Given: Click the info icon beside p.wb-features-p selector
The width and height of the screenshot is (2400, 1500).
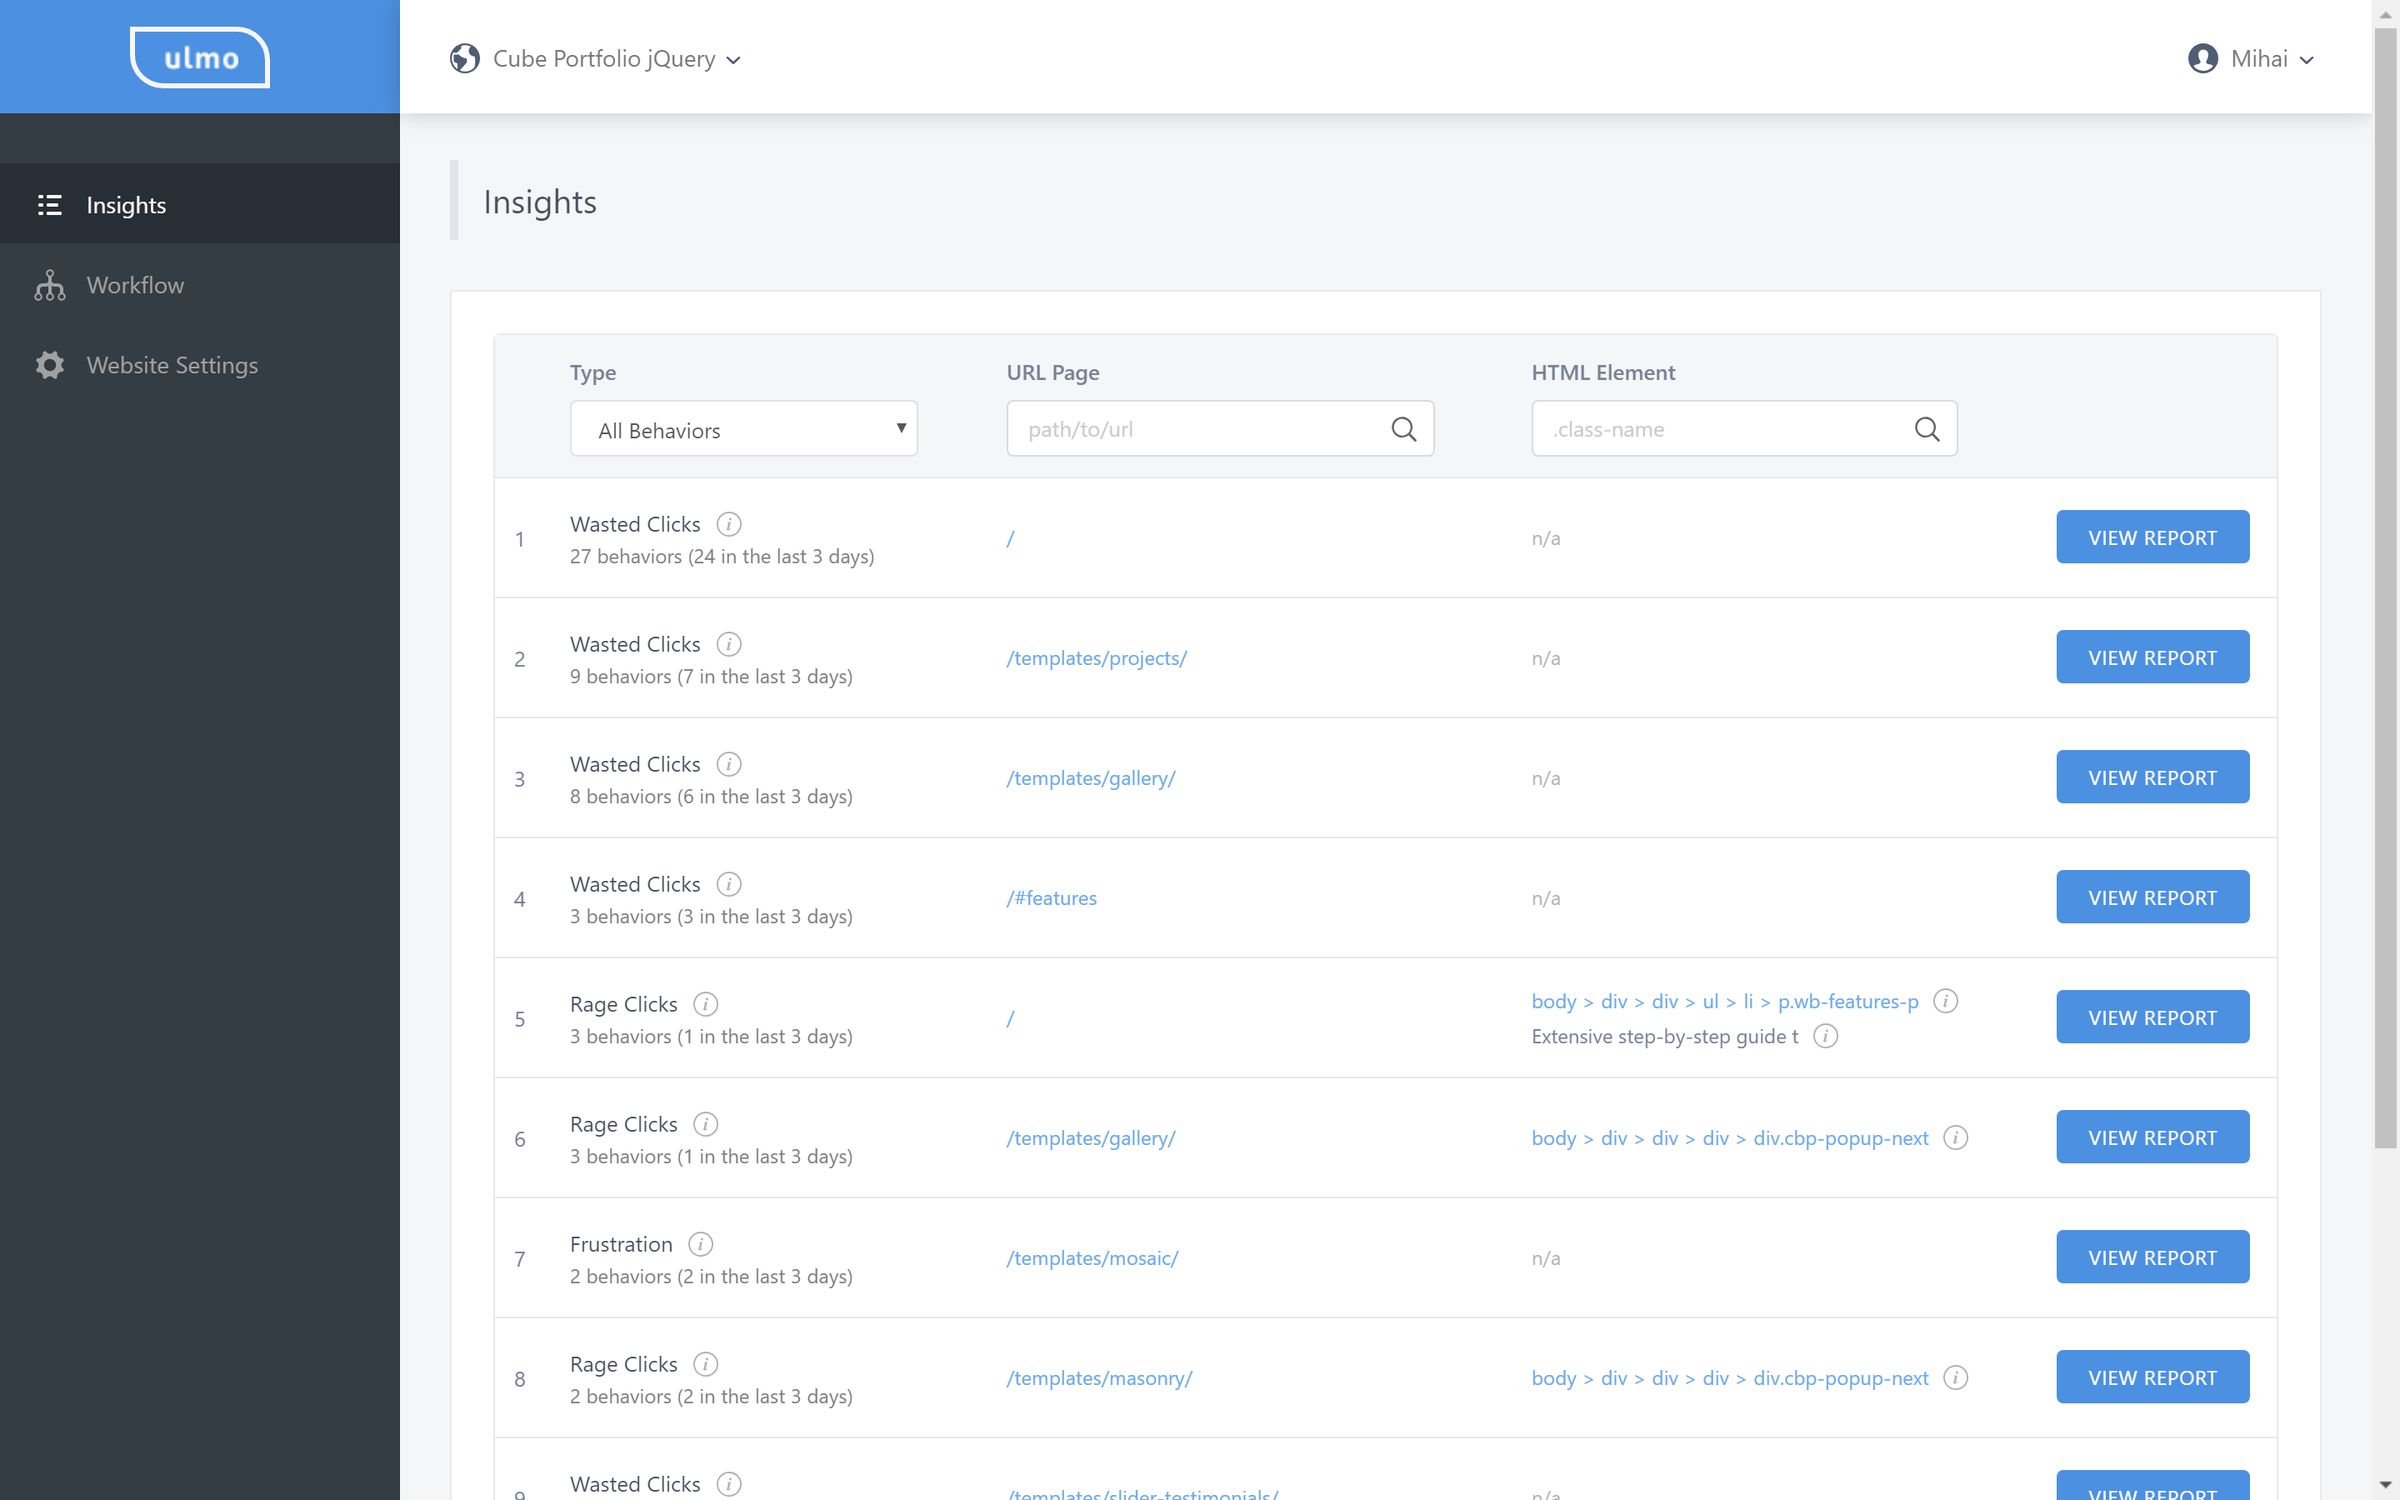Looking at the screenshot, I should (1945, 1000).
